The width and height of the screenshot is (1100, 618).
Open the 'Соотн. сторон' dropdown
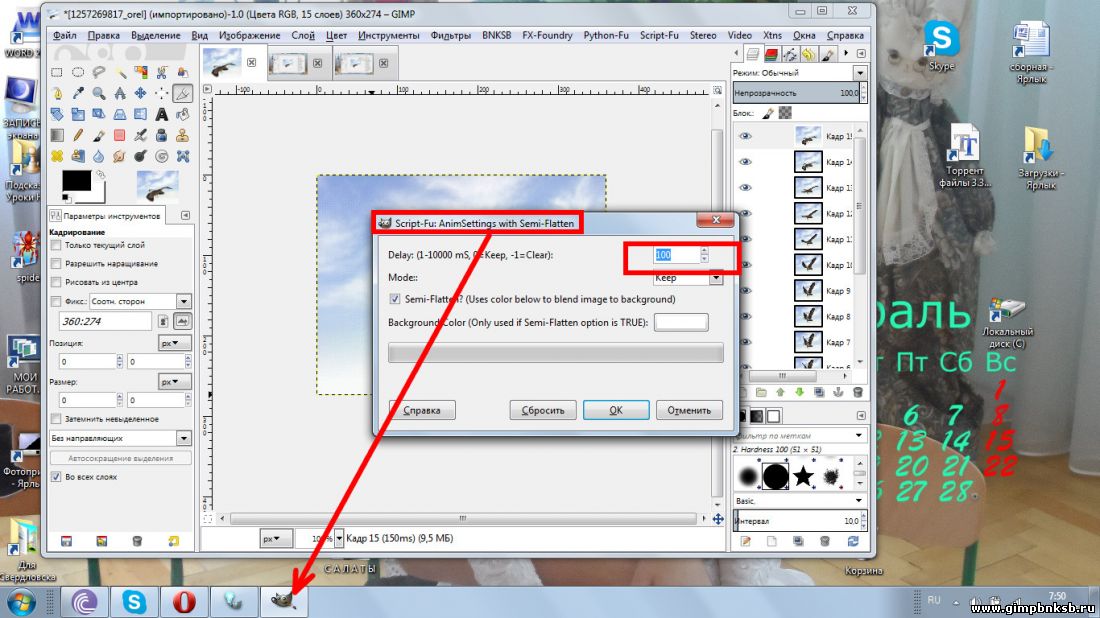183,301
